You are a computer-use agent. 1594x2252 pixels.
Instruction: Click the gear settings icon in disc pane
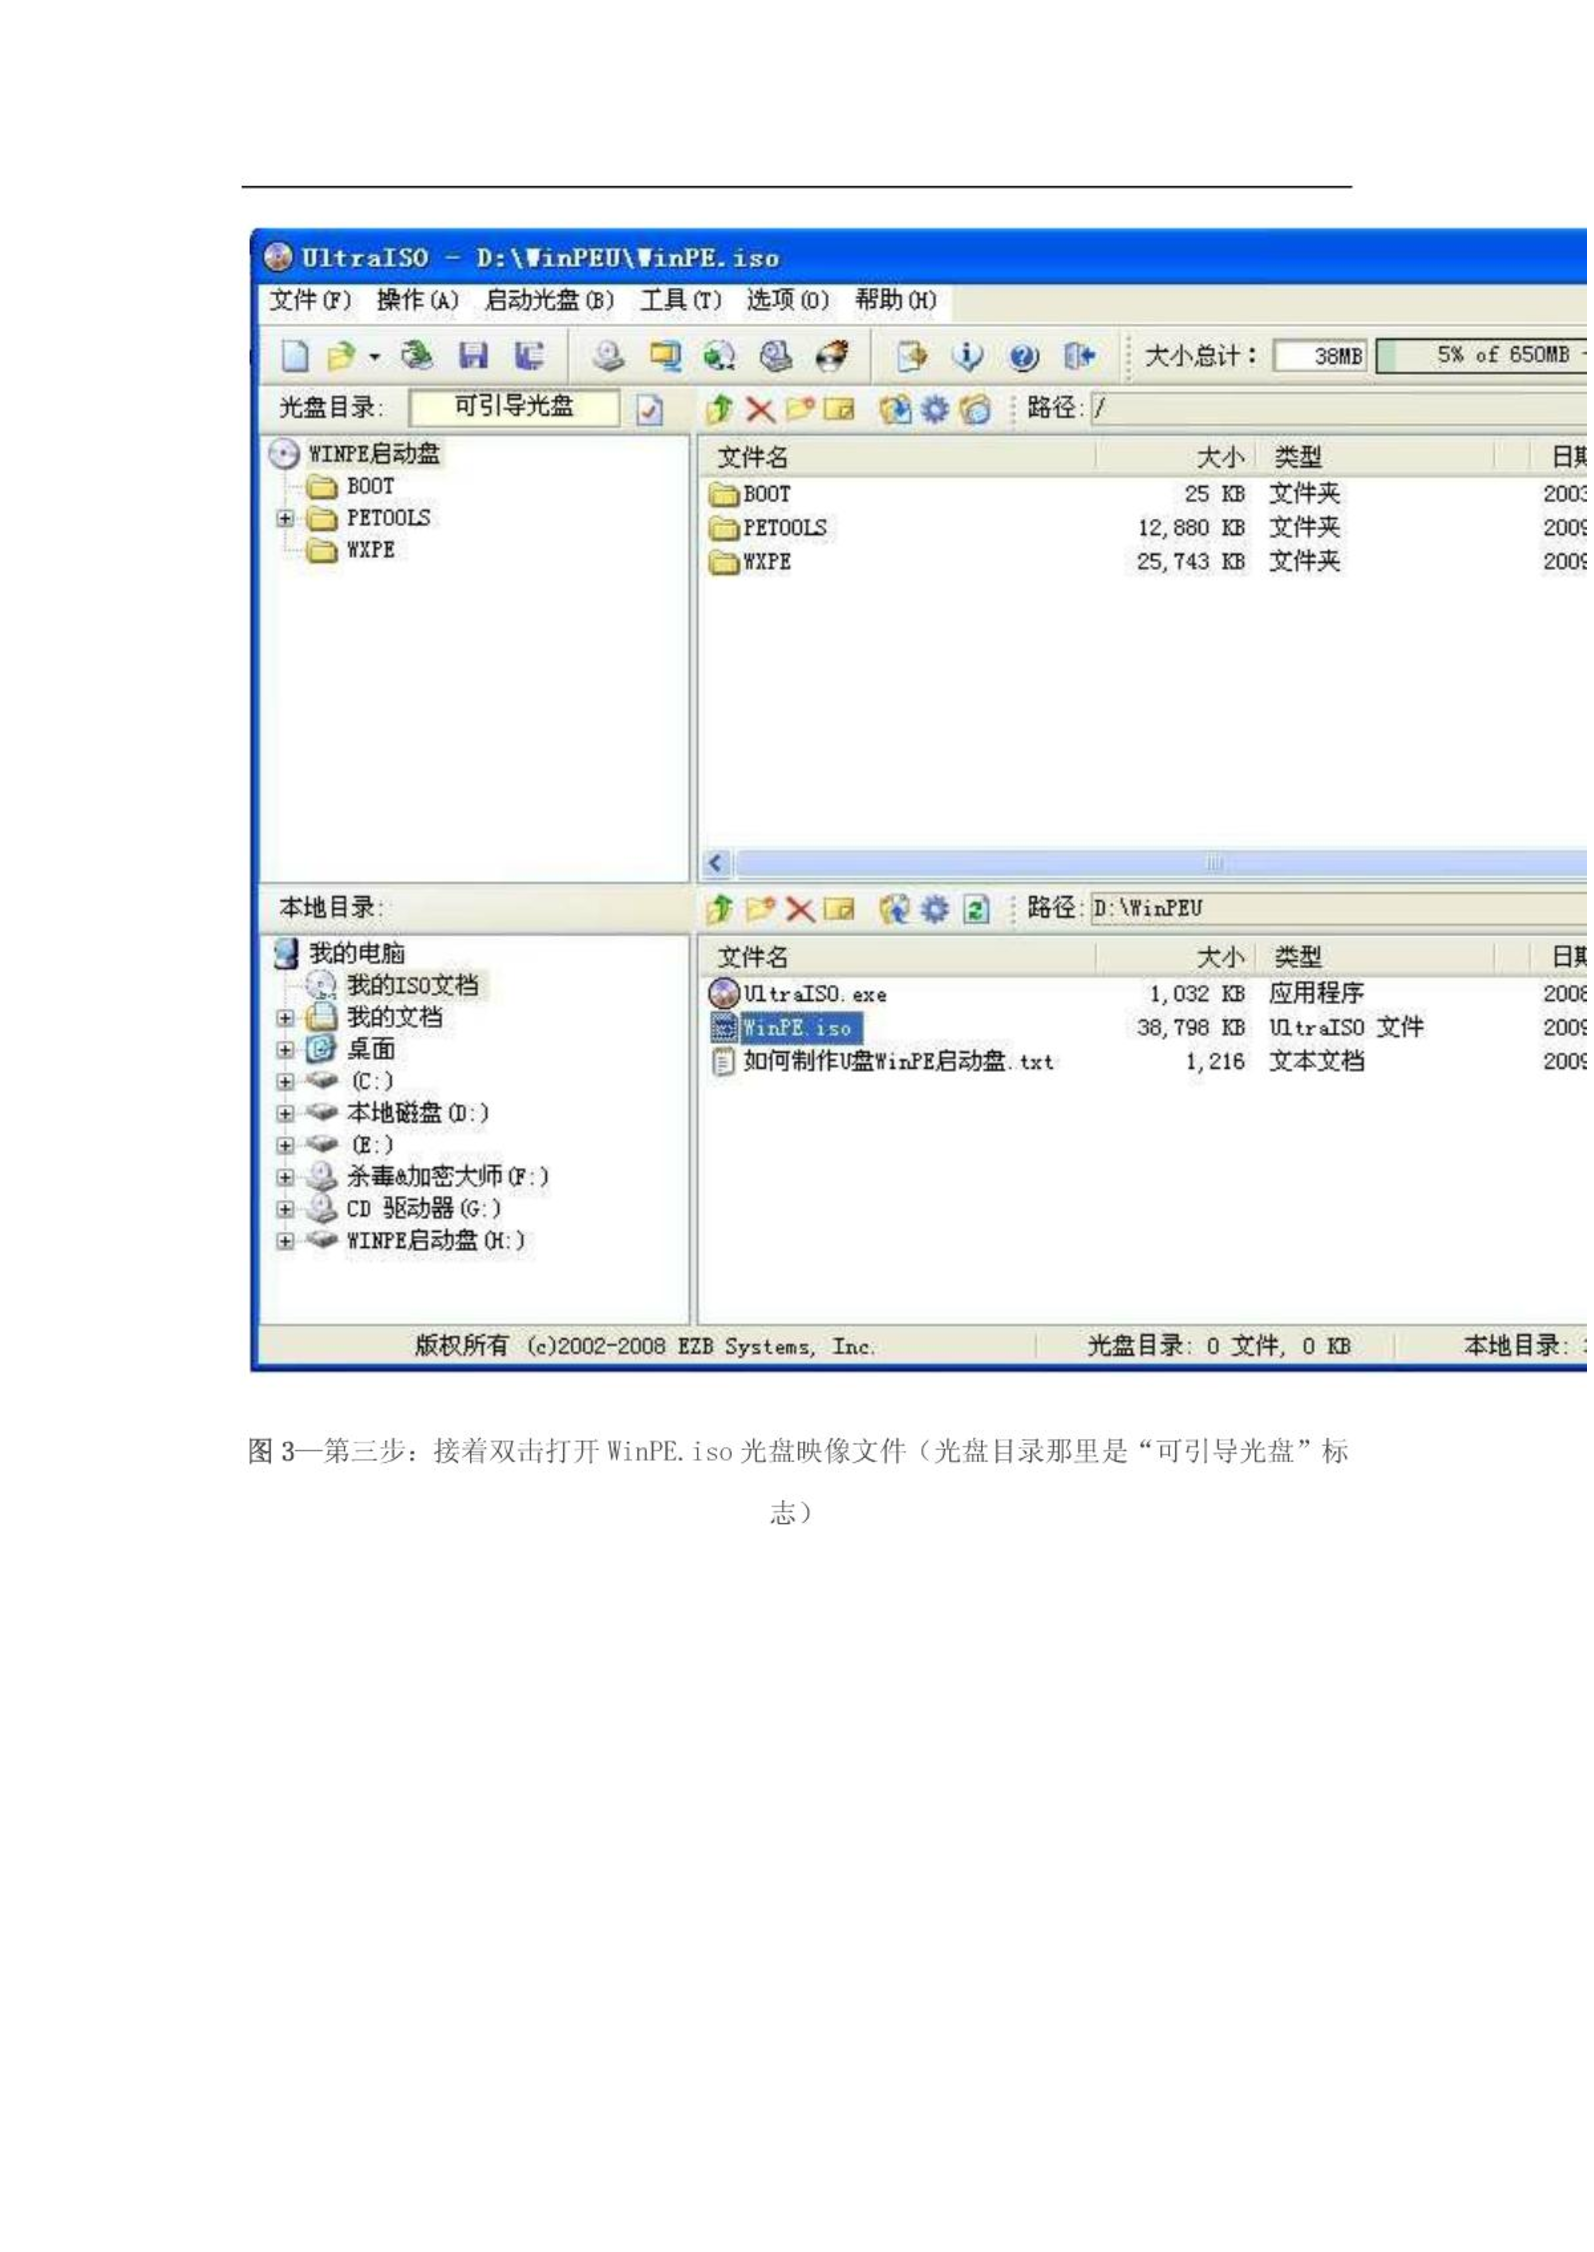(x=937, y=410)
